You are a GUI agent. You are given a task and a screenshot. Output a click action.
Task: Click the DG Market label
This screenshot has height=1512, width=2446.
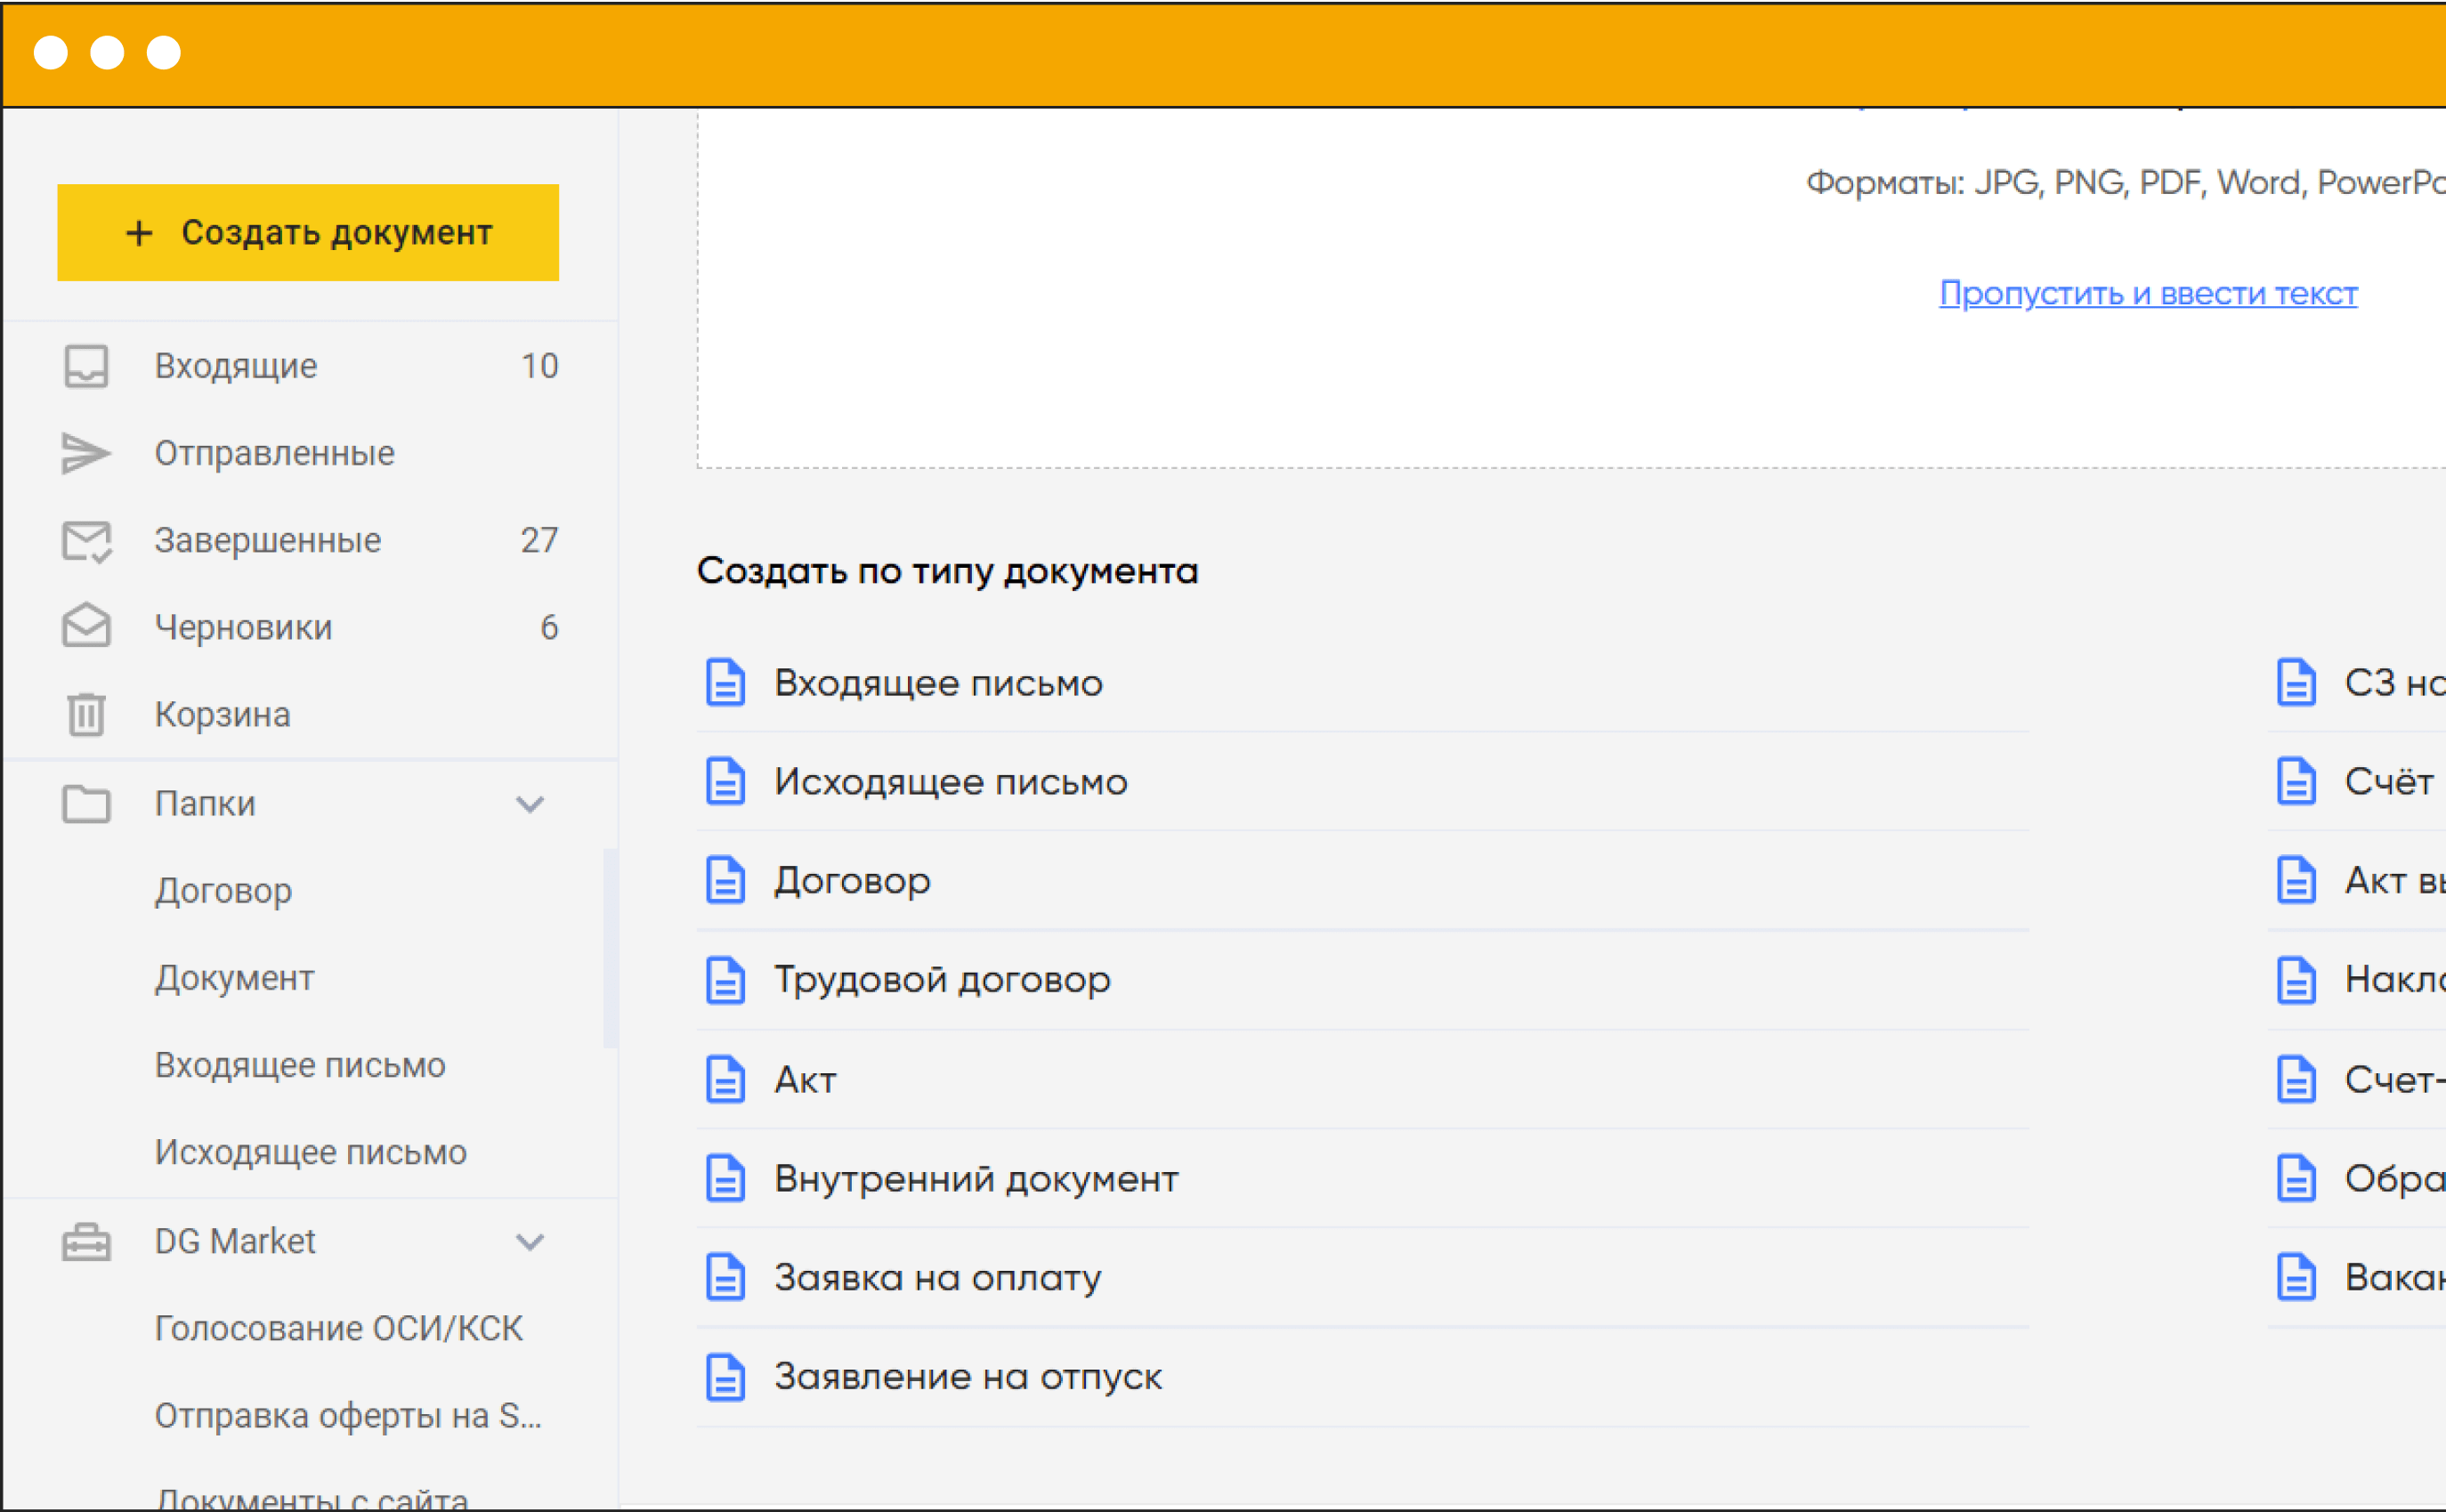click(235, 1241)
